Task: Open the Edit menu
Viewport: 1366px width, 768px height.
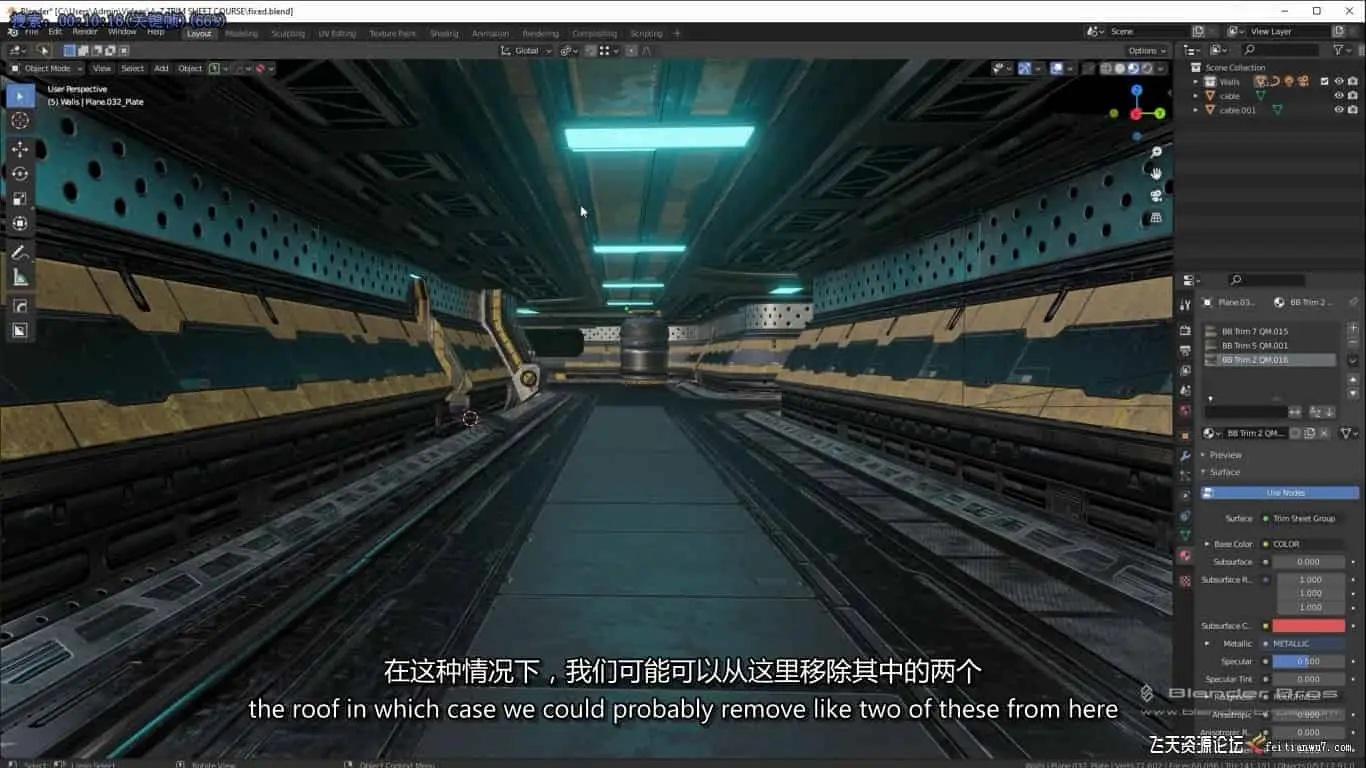Action: pyautogui.click(x=56, y=32)
